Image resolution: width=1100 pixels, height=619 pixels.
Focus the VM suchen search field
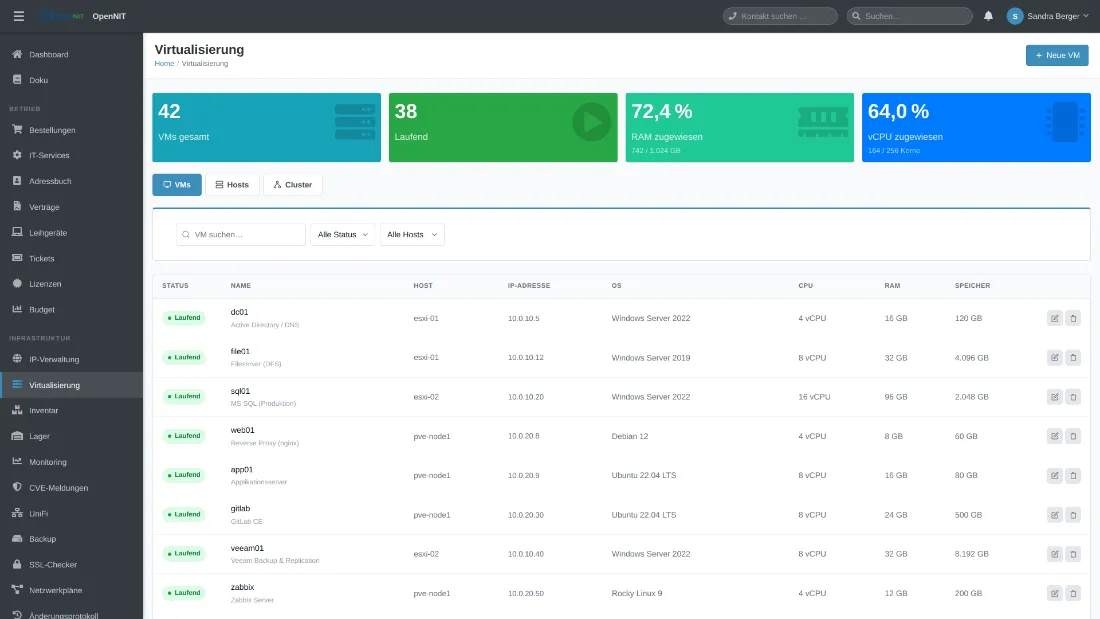coord(241,234)
